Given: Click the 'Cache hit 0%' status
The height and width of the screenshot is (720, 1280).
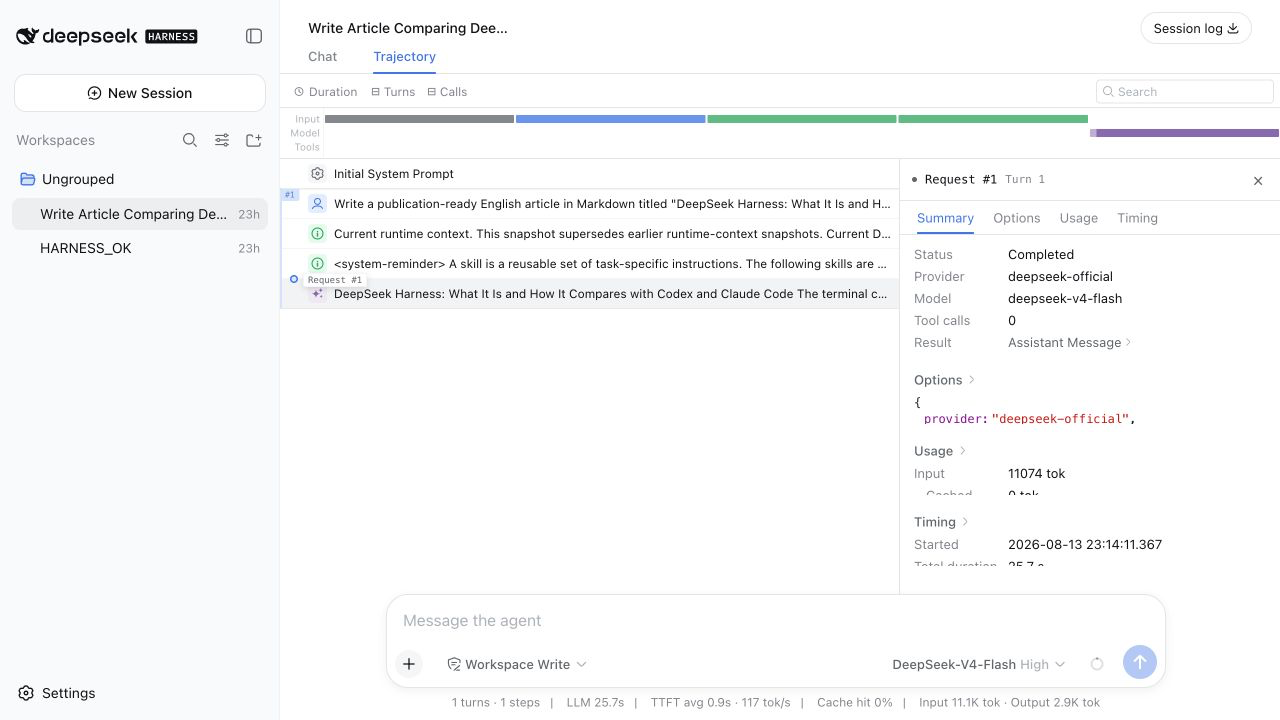Looking at the screenshot, I should (854, 703).
